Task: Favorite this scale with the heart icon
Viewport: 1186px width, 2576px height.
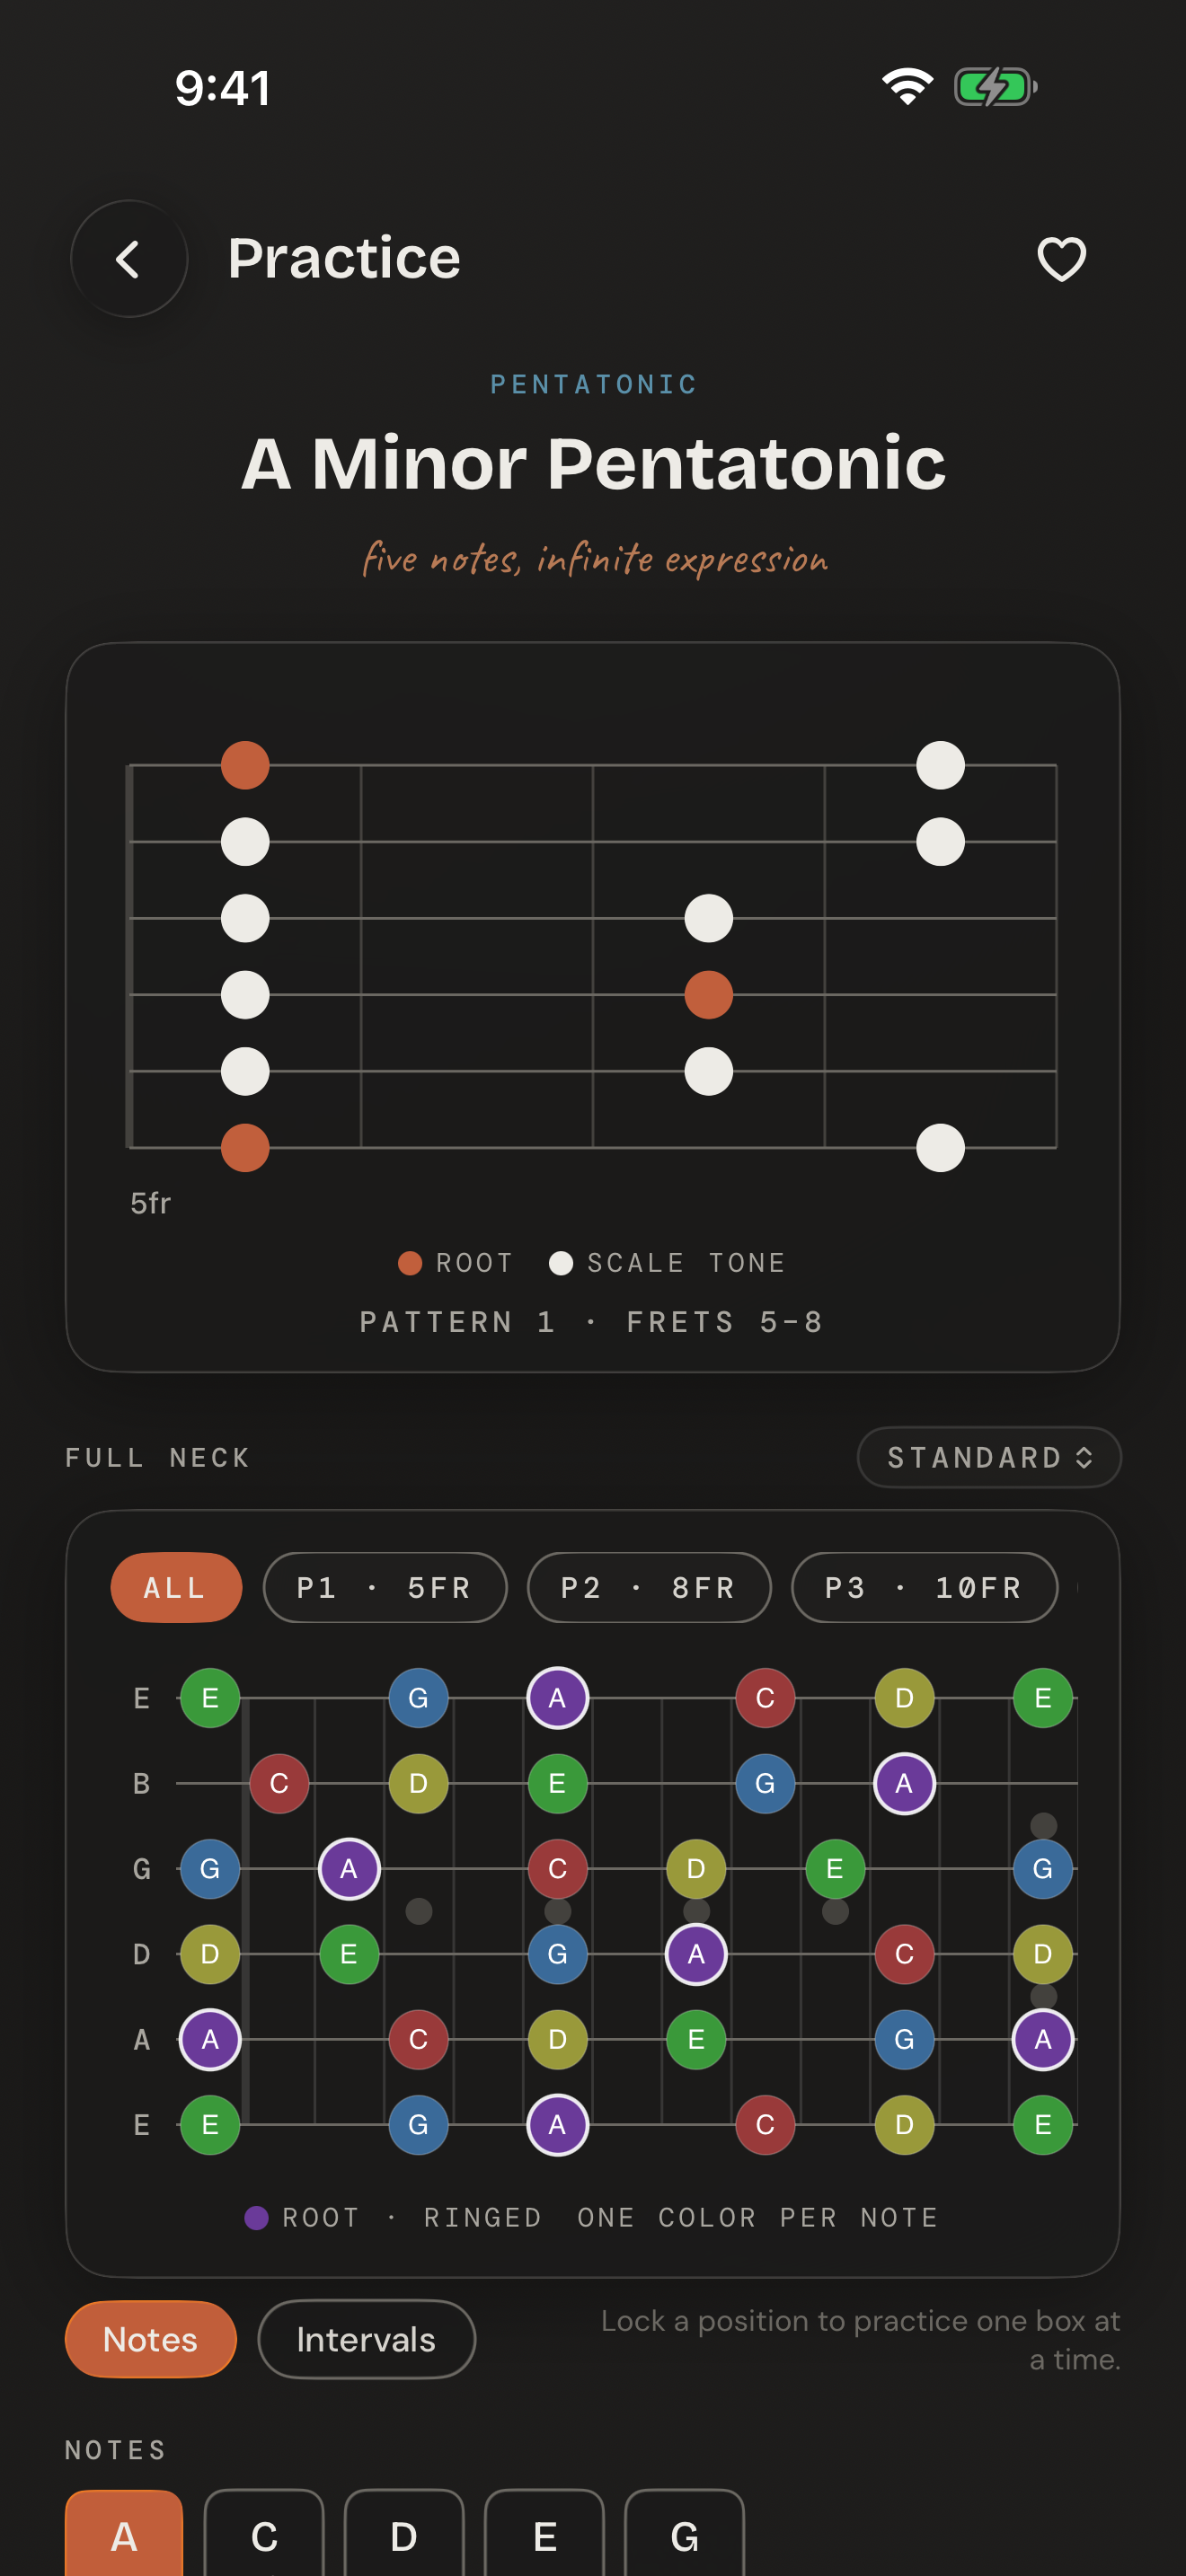Action: (x=1061, y=259)
